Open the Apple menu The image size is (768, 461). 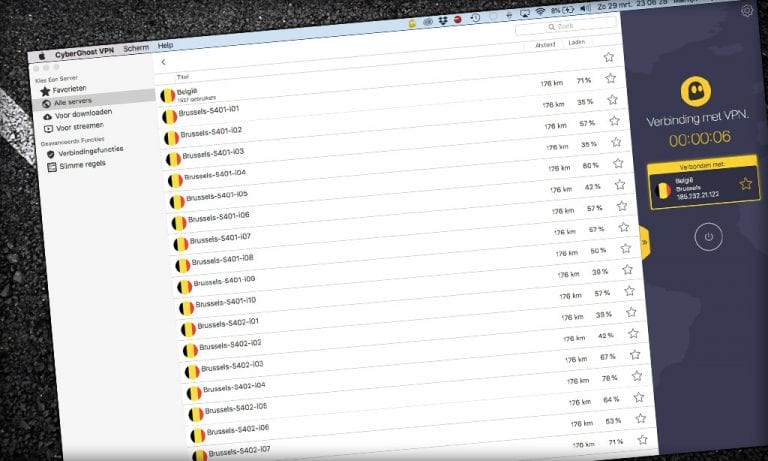coord(42,57)
